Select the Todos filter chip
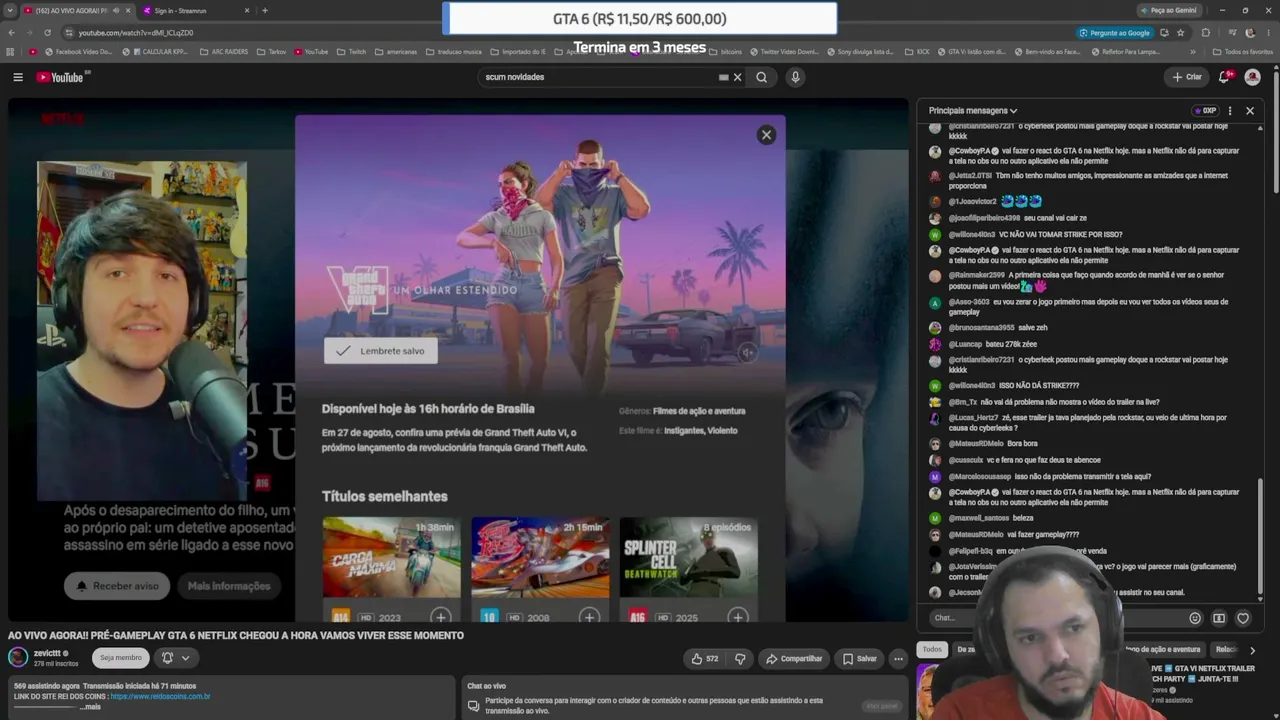Image resolution: width=1280 pixels, height=720 pixels. tap(932, 649)
